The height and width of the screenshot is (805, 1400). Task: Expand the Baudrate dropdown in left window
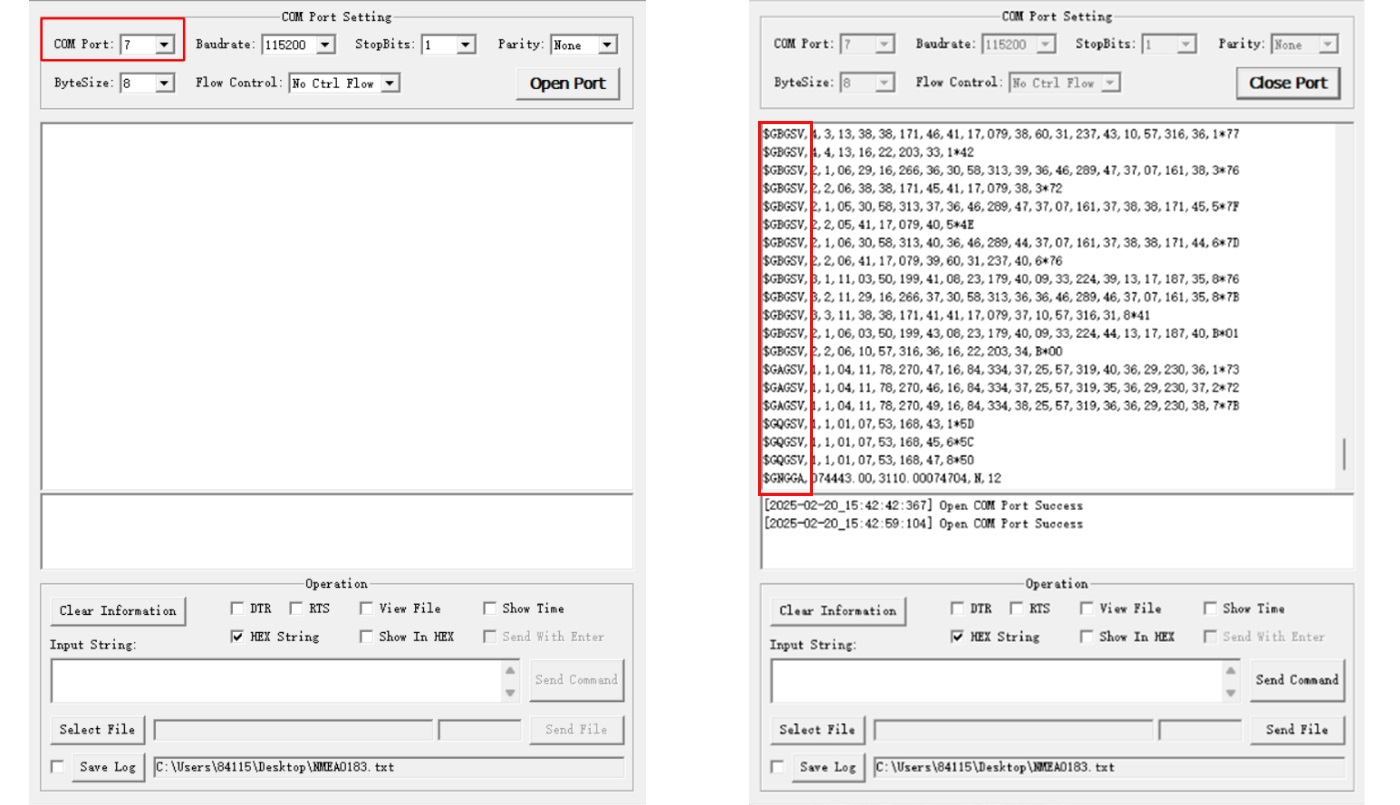325,45
